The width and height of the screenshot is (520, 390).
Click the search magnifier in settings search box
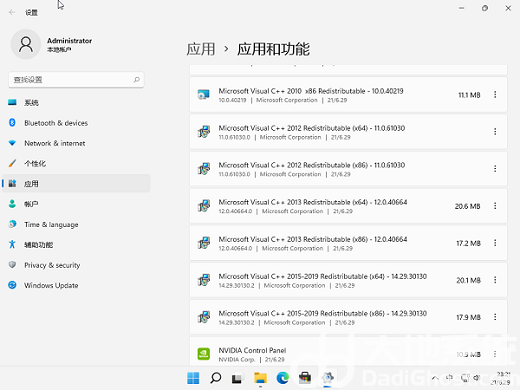pyautogui.click(x=137, y=80)
